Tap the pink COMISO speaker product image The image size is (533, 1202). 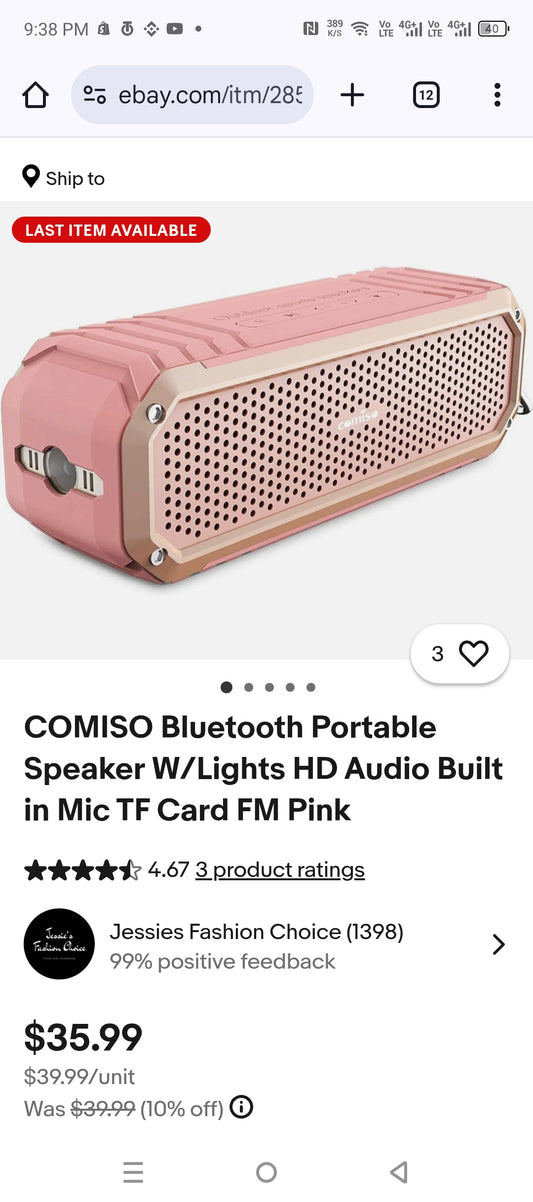click(266, 430)
